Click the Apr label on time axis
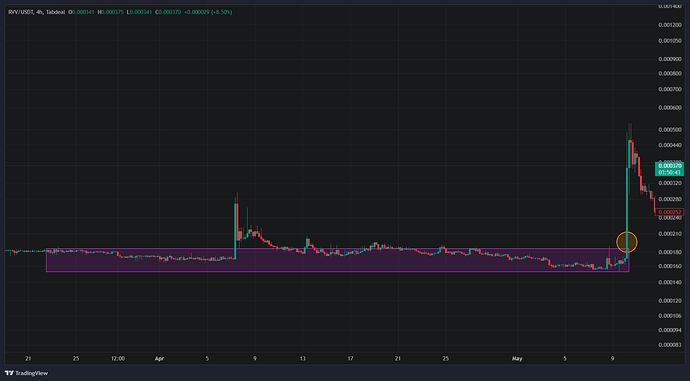 pos(159,359)
